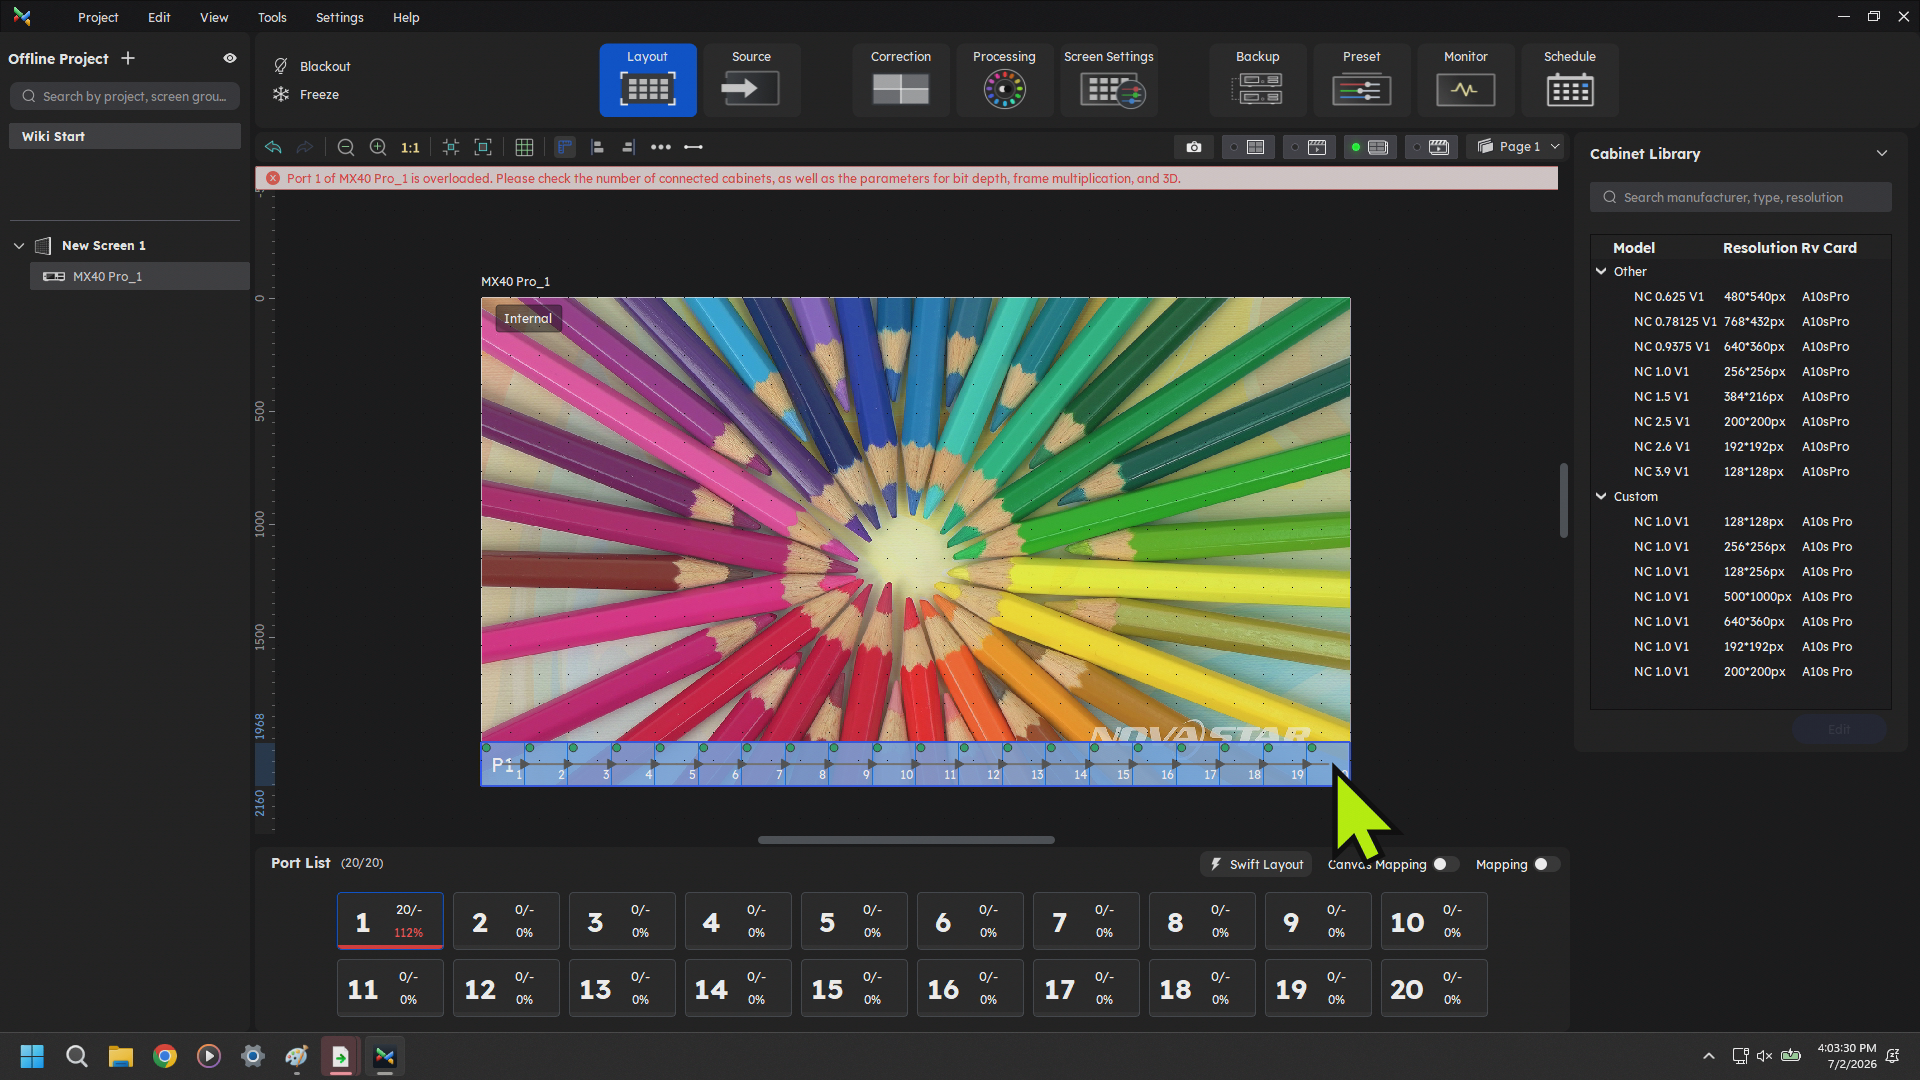Enable the single clapperboard display mode

pyautogui.click(x=1309, y=147)
